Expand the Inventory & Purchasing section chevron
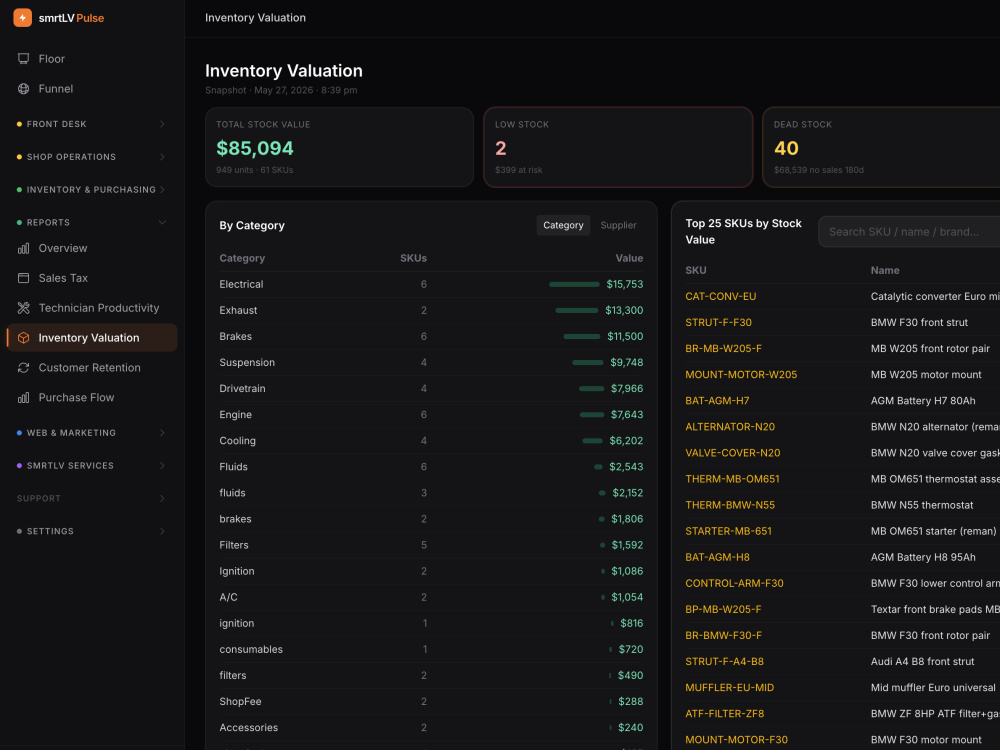 (162, 189)
